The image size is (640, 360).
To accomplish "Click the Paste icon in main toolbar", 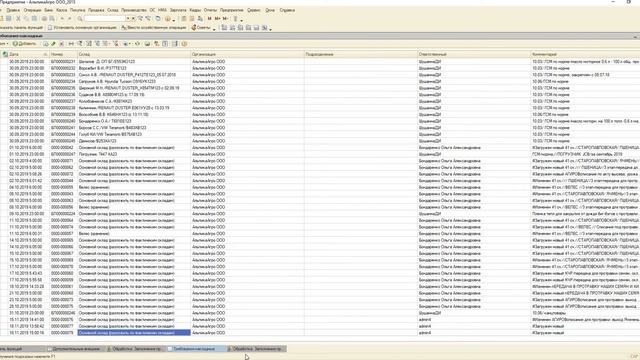I will pyautogui.click(x=34, y=18).
